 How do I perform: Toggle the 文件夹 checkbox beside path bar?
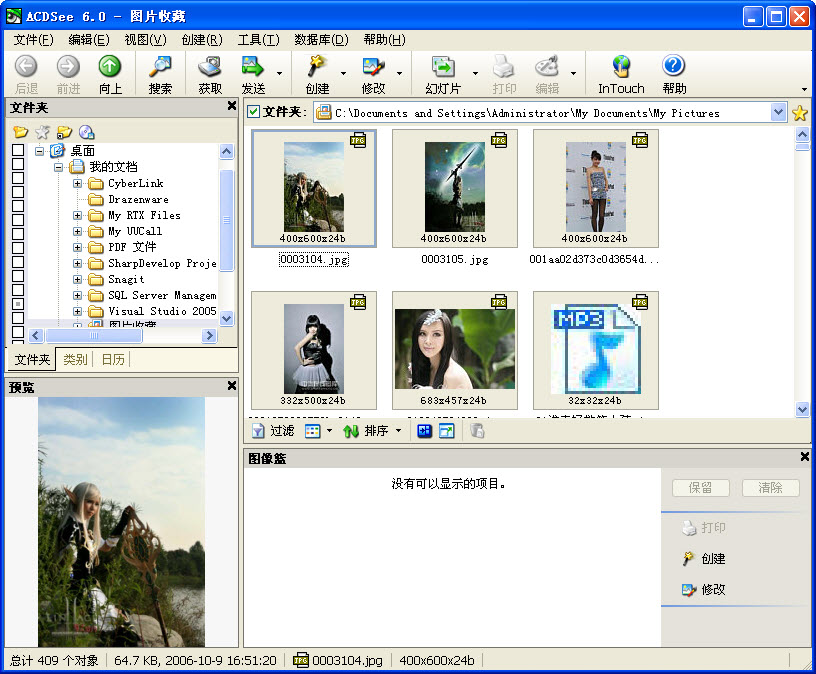pos(254,112)
